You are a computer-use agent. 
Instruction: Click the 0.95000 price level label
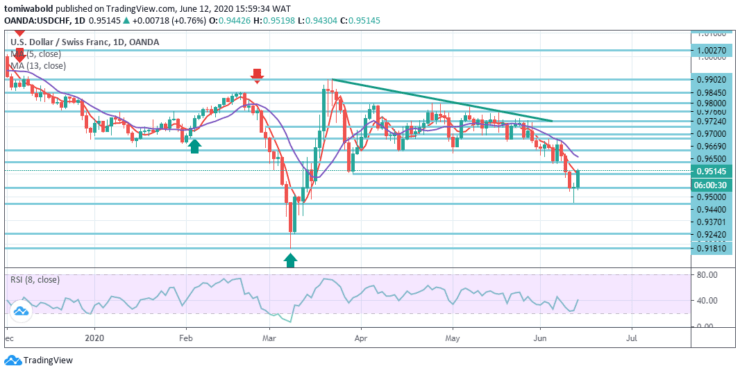(x=713, y=196)
